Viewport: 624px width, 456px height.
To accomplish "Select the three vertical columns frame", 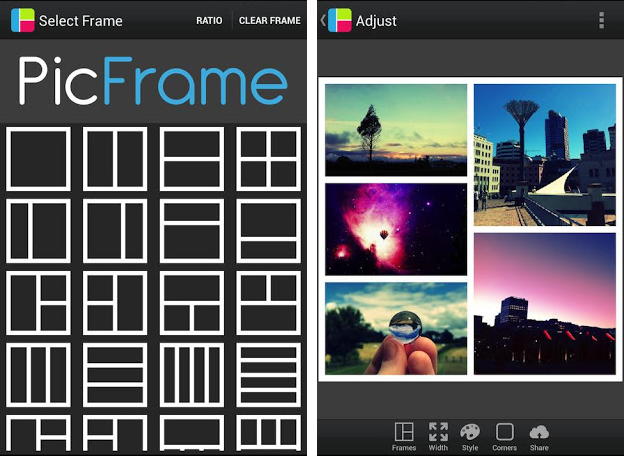I will coord(38,375).
